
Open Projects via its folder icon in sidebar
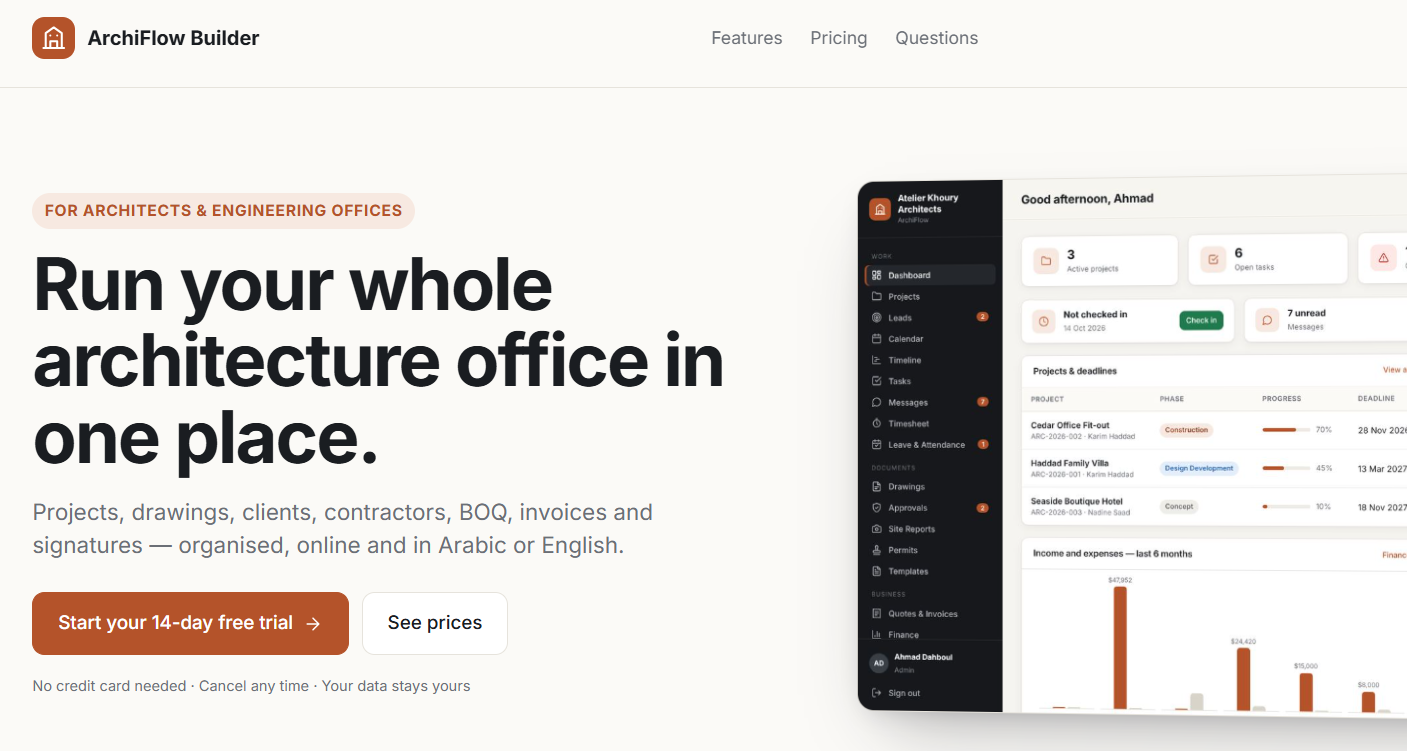pos(877,296)
